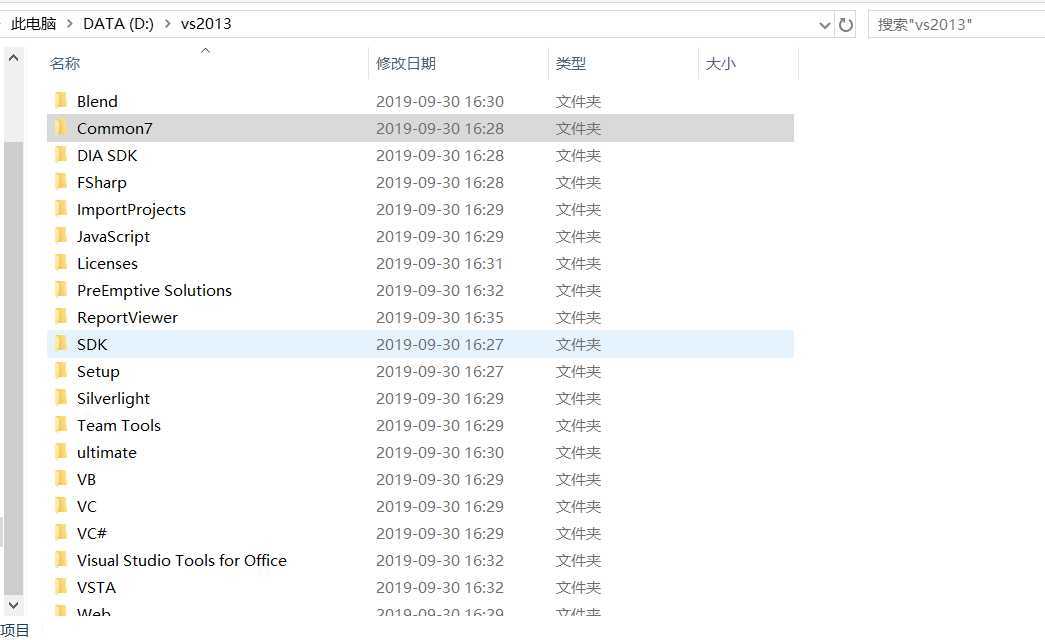Expand the chevron after DATA (D:) in breadcrumb
The image size is (1045, 640).
click(167, 24)
